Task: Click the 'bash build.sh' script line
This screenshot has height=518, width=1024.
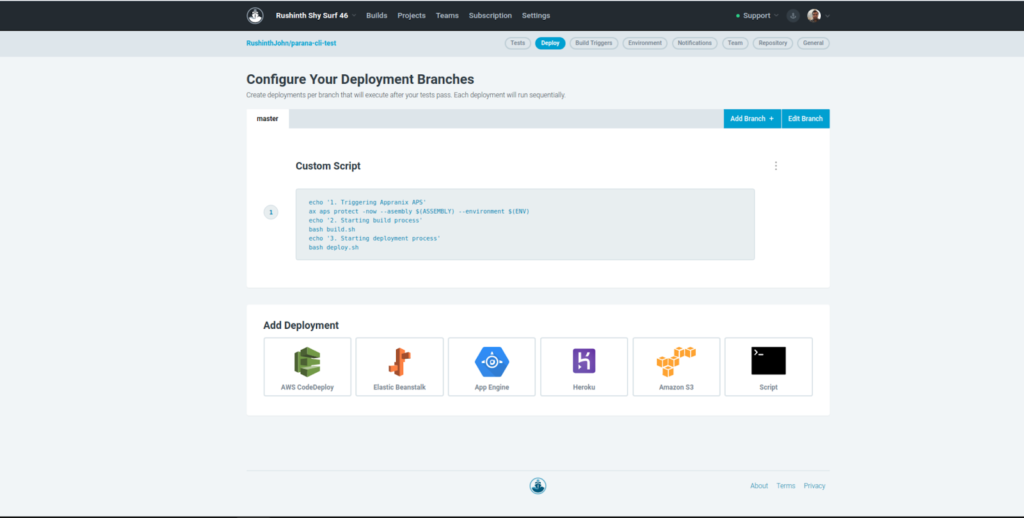Action: click(332, 229)
